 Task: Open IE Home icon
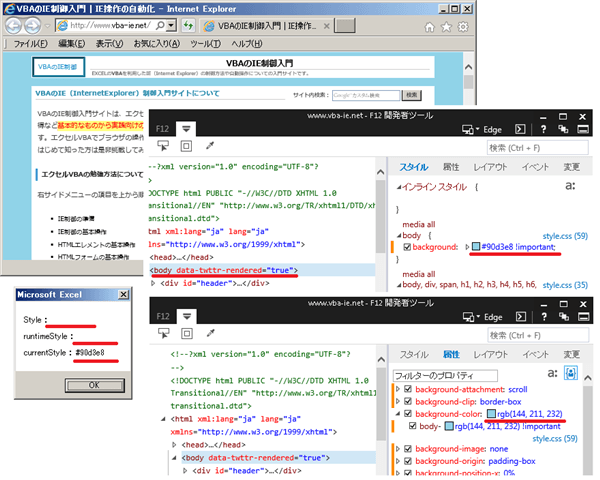tap(430, 27)
